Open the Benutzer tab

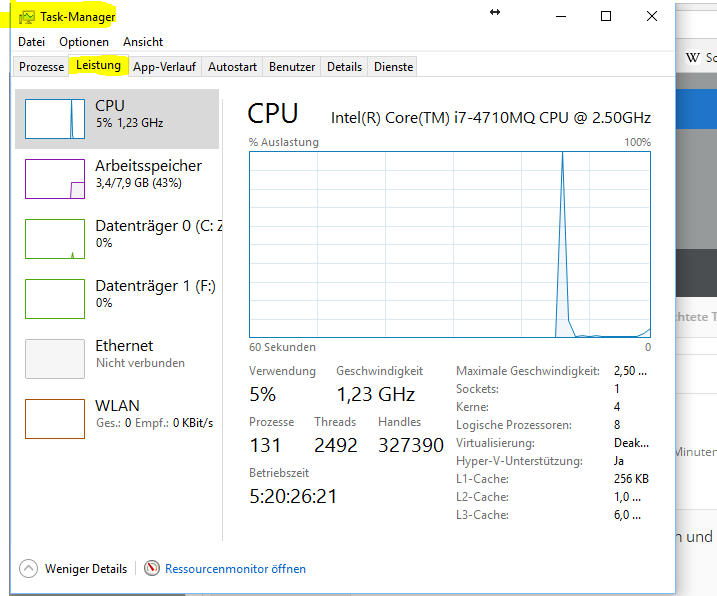click(x=292, y=67)
